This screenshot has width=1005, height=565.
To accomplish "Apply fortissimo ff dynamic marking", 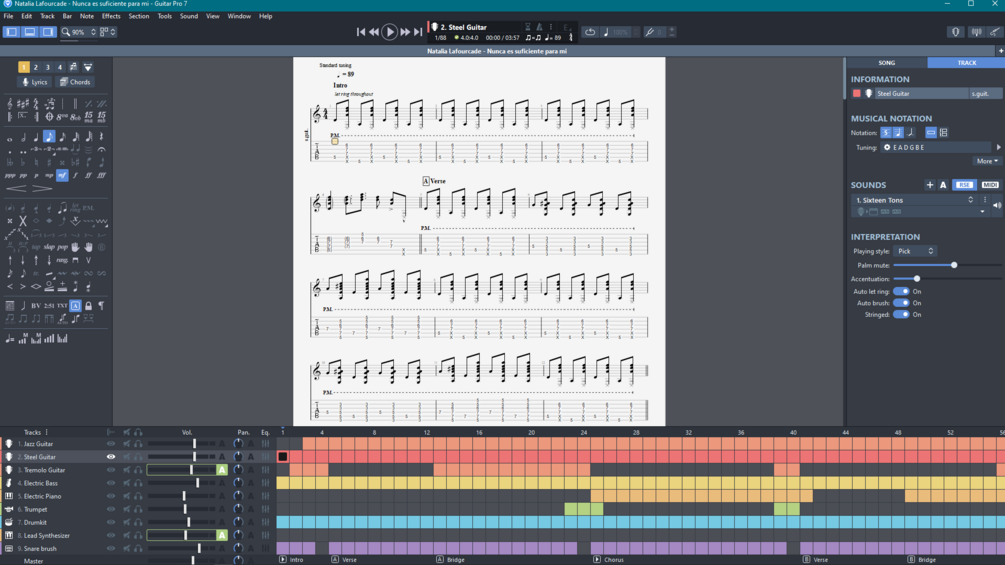I will tap(88, 175).
